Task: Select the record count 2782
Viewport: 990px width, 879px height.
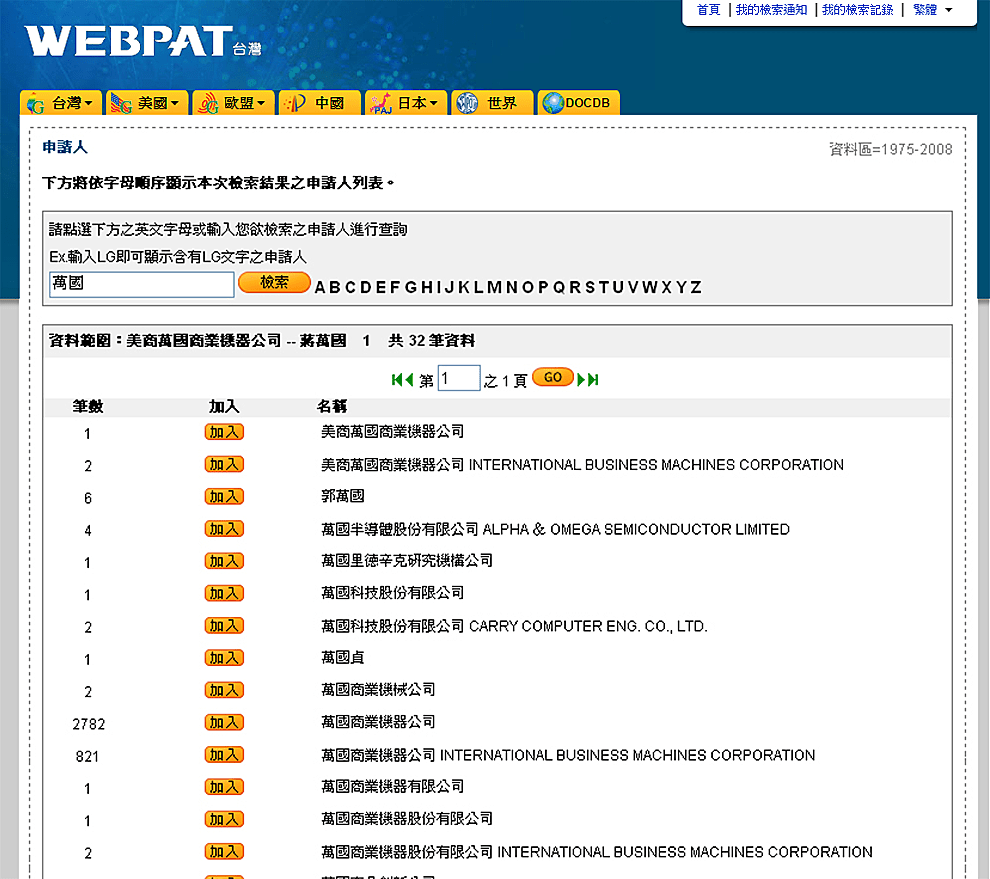Action: coord(88,724)
